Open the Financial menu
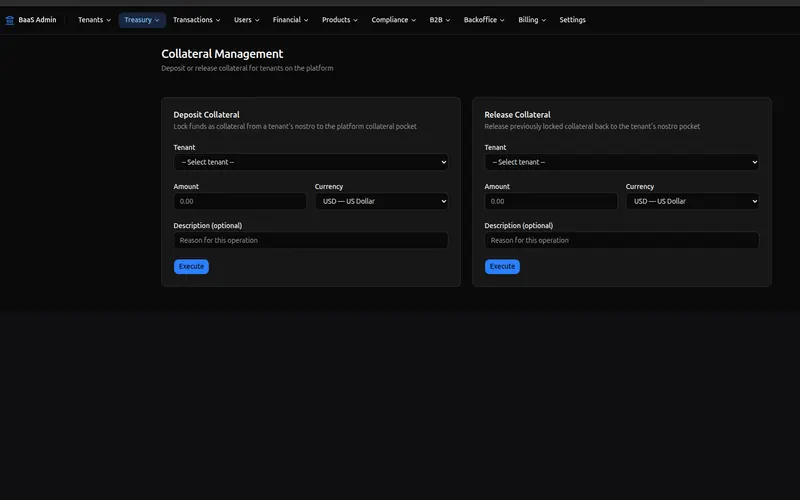 [x=290, y=20]
